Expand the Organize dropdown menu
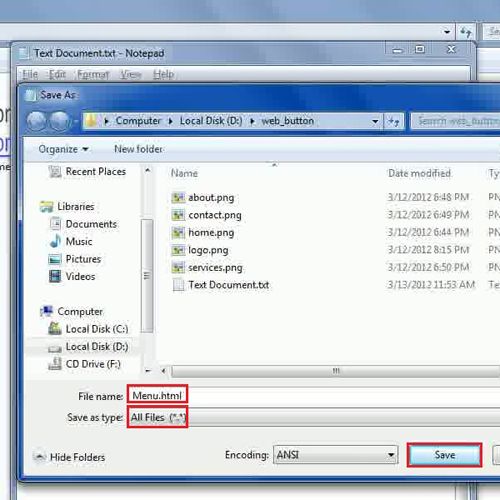The height and width of the screenshot is (500, 500). point(63,149)
